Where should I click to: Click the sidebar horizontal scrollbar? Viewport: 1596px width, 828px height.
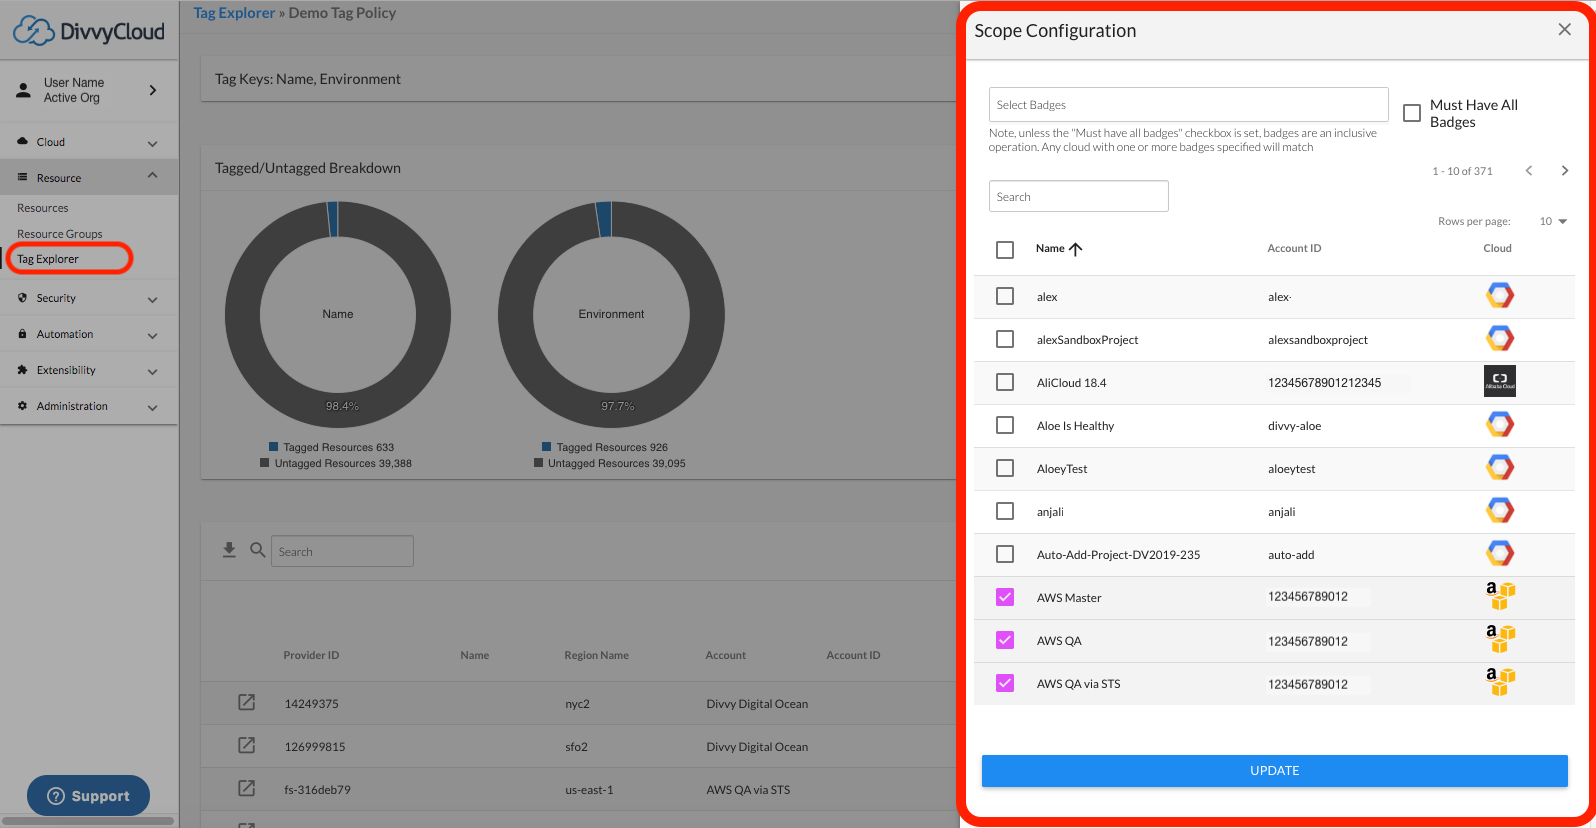tap(88, 821)
